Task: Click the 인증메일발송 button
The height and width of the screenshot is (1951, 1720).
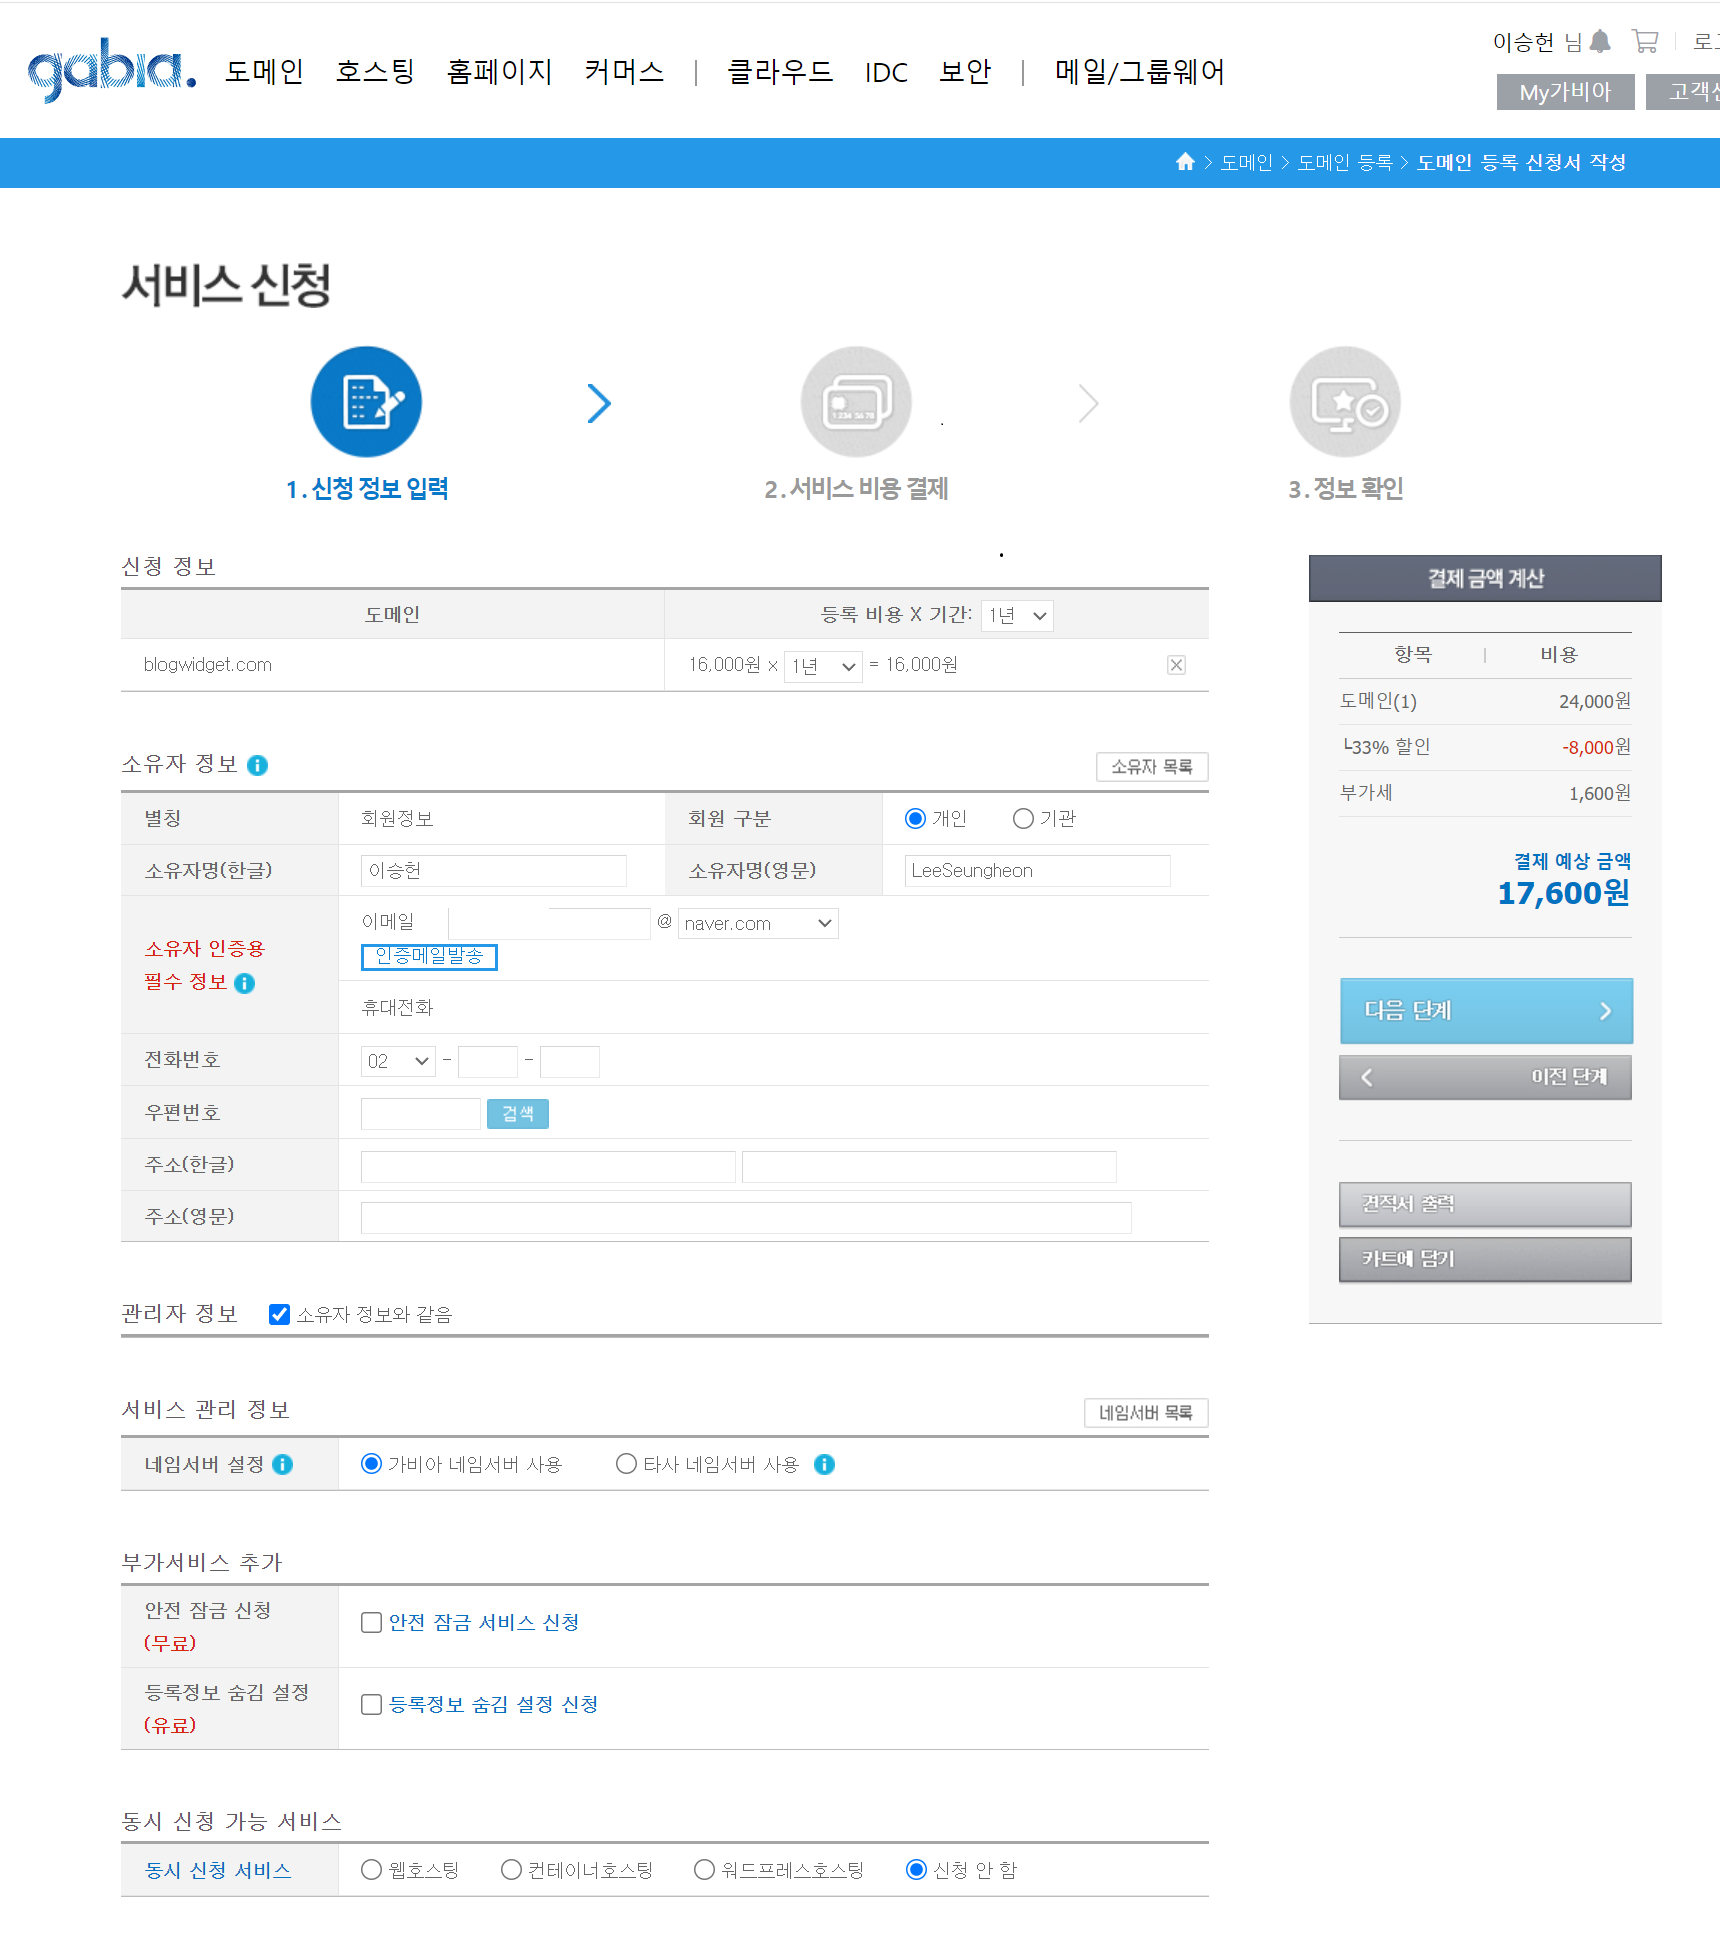Action: click(x=429, y=956)
